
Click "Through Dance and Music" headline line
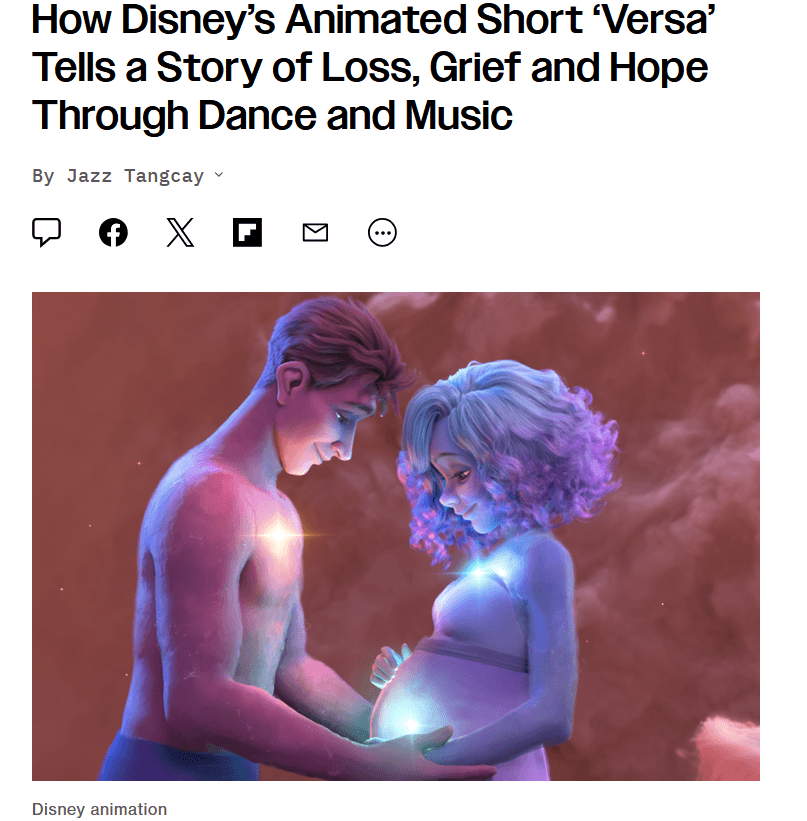coord(272,115)
